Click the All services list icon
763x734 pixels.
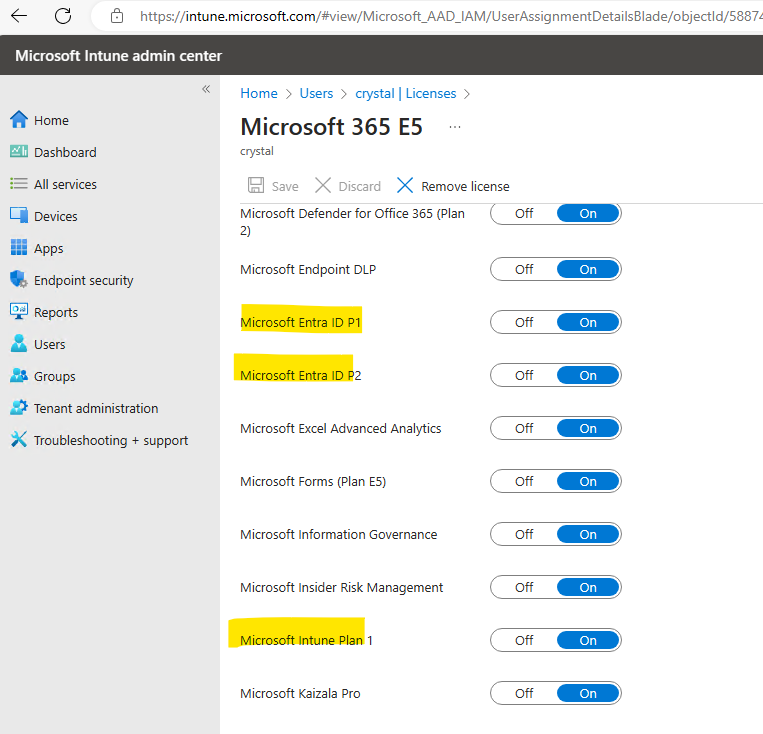coord(19,184)
